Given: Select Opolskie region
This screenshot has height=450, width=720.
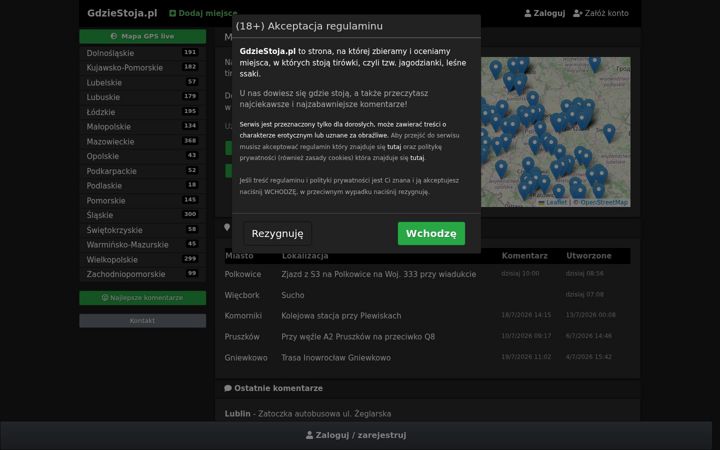Looking at the screenshot, I should 143,156.
